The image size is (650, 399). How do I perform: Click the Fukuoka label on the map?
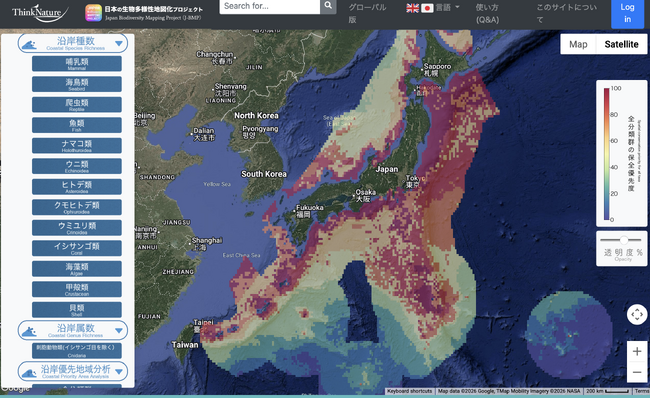(x=309, y=211)
